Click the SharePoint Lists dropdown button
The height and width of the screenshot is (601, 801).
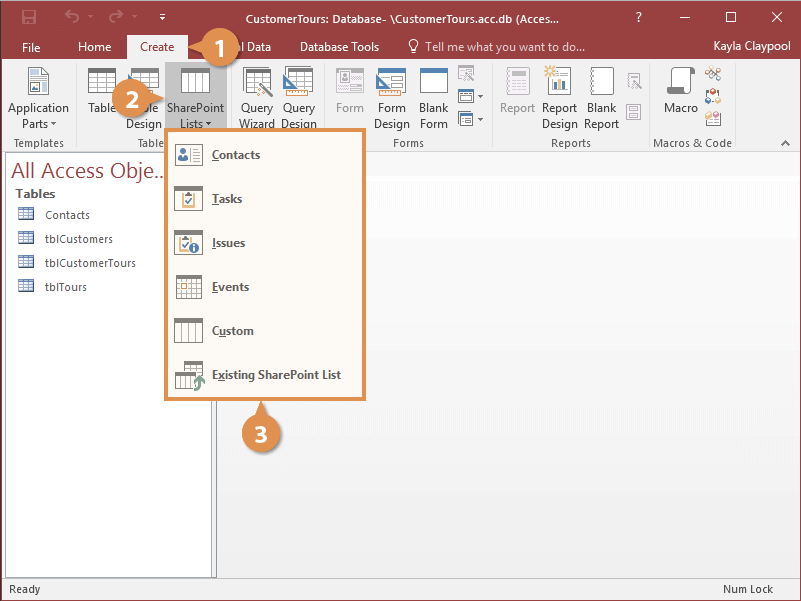(195, 98)
